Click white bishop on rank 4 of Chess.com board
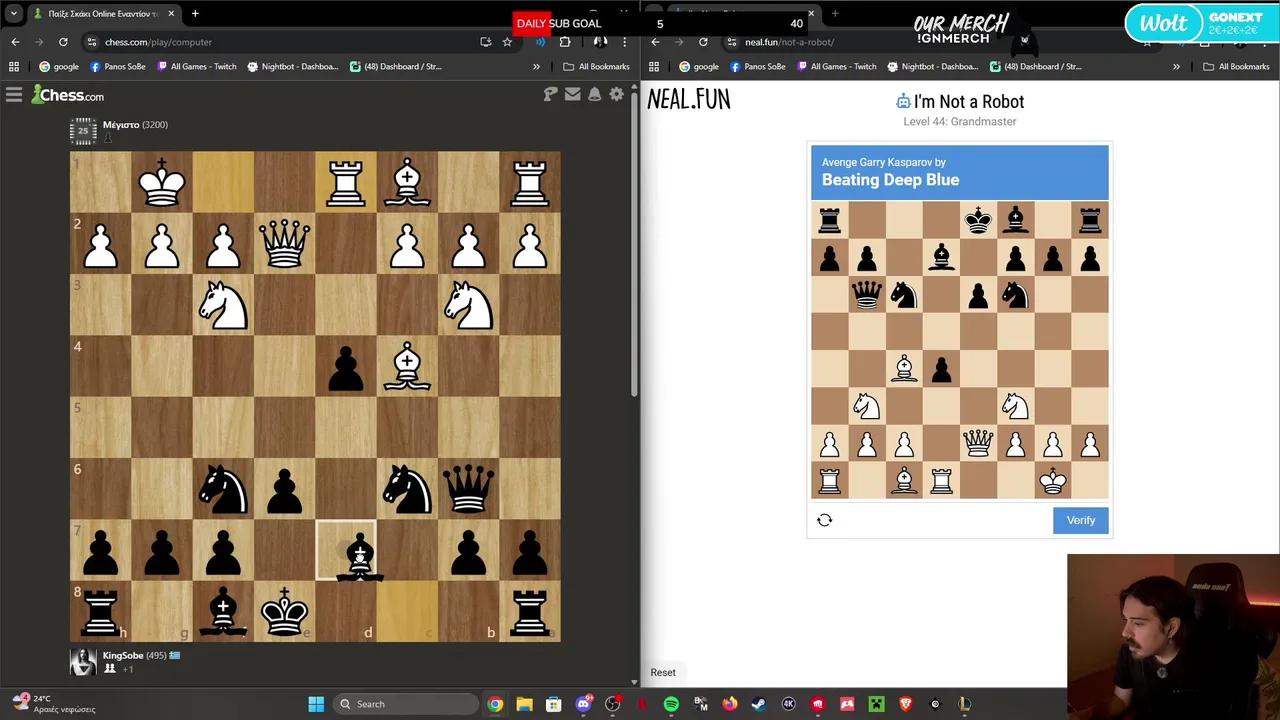The height and width of the screenshot is (720, 1280). [x=407, y=366]
